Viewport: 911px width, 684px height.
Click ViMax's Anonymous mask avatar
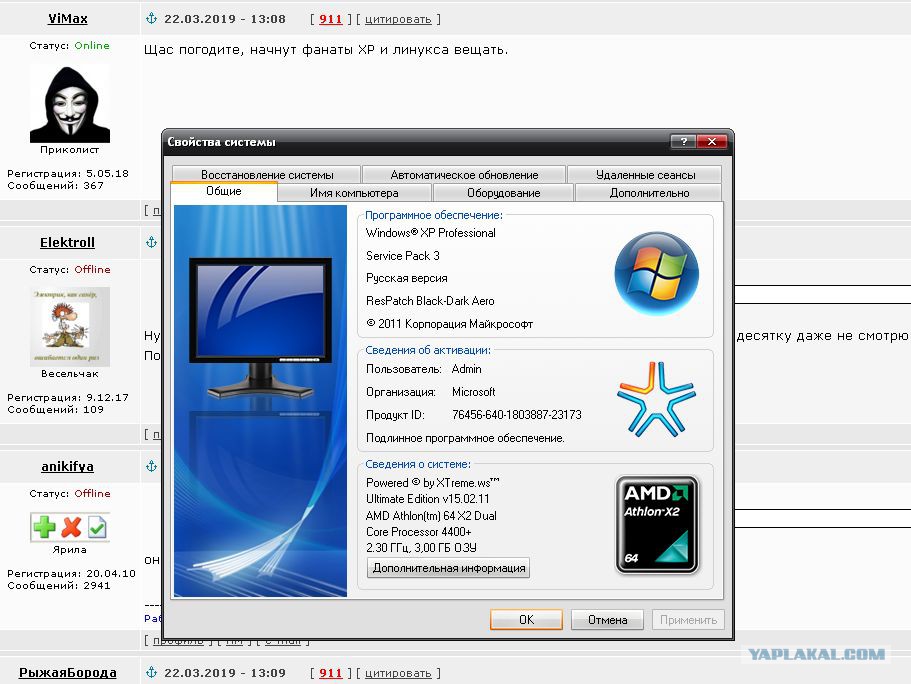click(70, 105)
